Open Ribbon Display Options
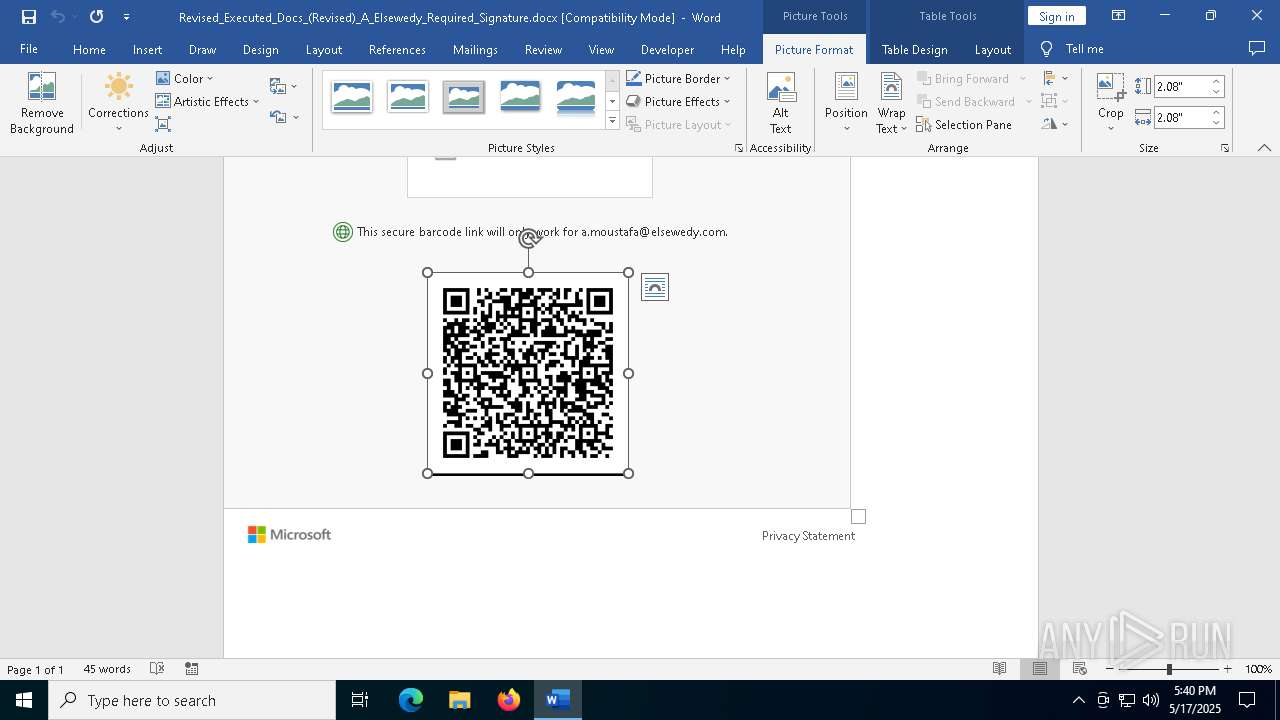Image resolution: width=1280 pixels, height=720 pixels. point(1119,16)
